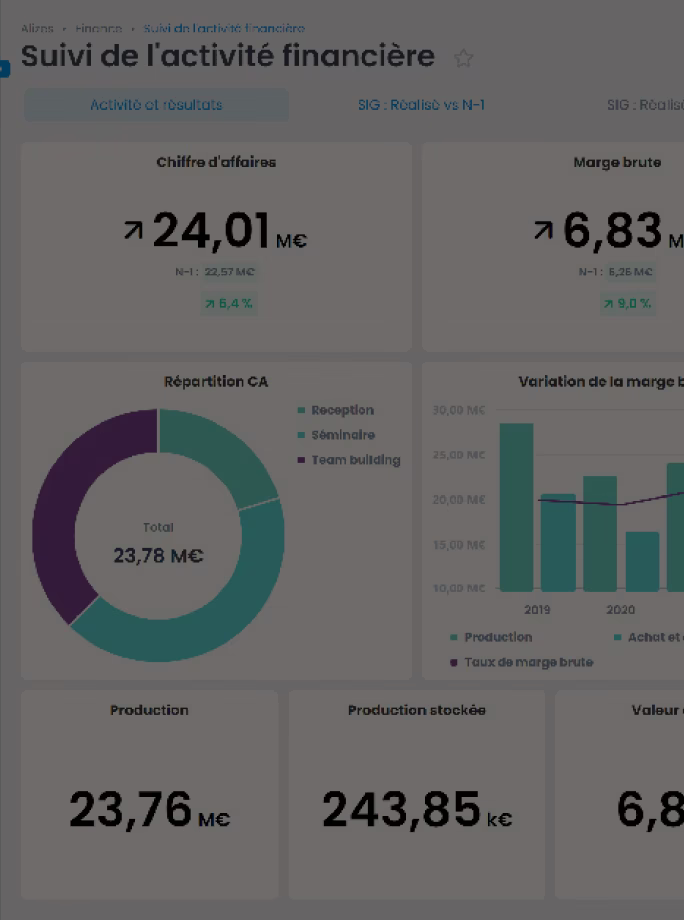Click the '6,4 %' growth badge
Screen dimensions: 684x920
[228, 303]
